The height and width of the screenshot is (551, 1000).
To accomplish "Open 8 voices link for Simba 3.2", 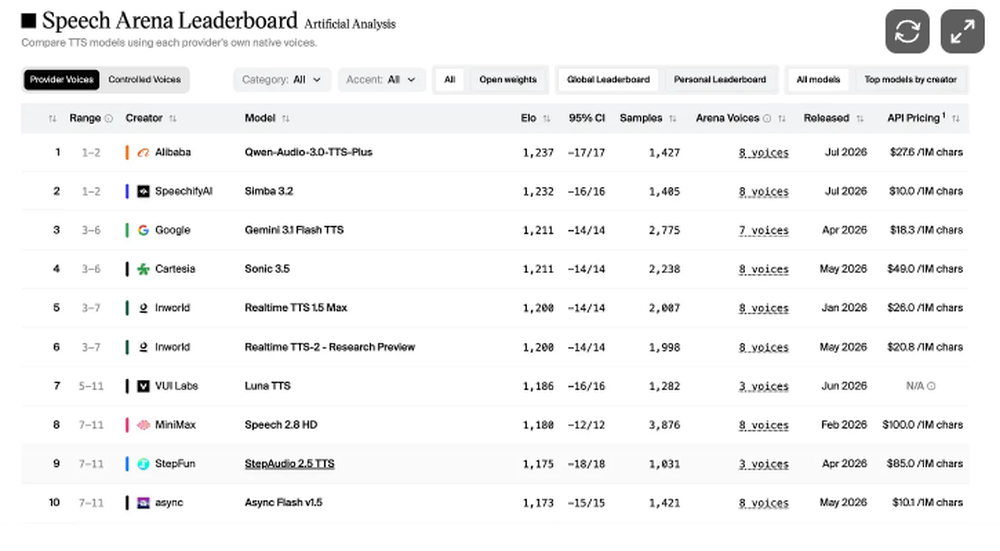I will pyautogui.click(x=763, y=191).
